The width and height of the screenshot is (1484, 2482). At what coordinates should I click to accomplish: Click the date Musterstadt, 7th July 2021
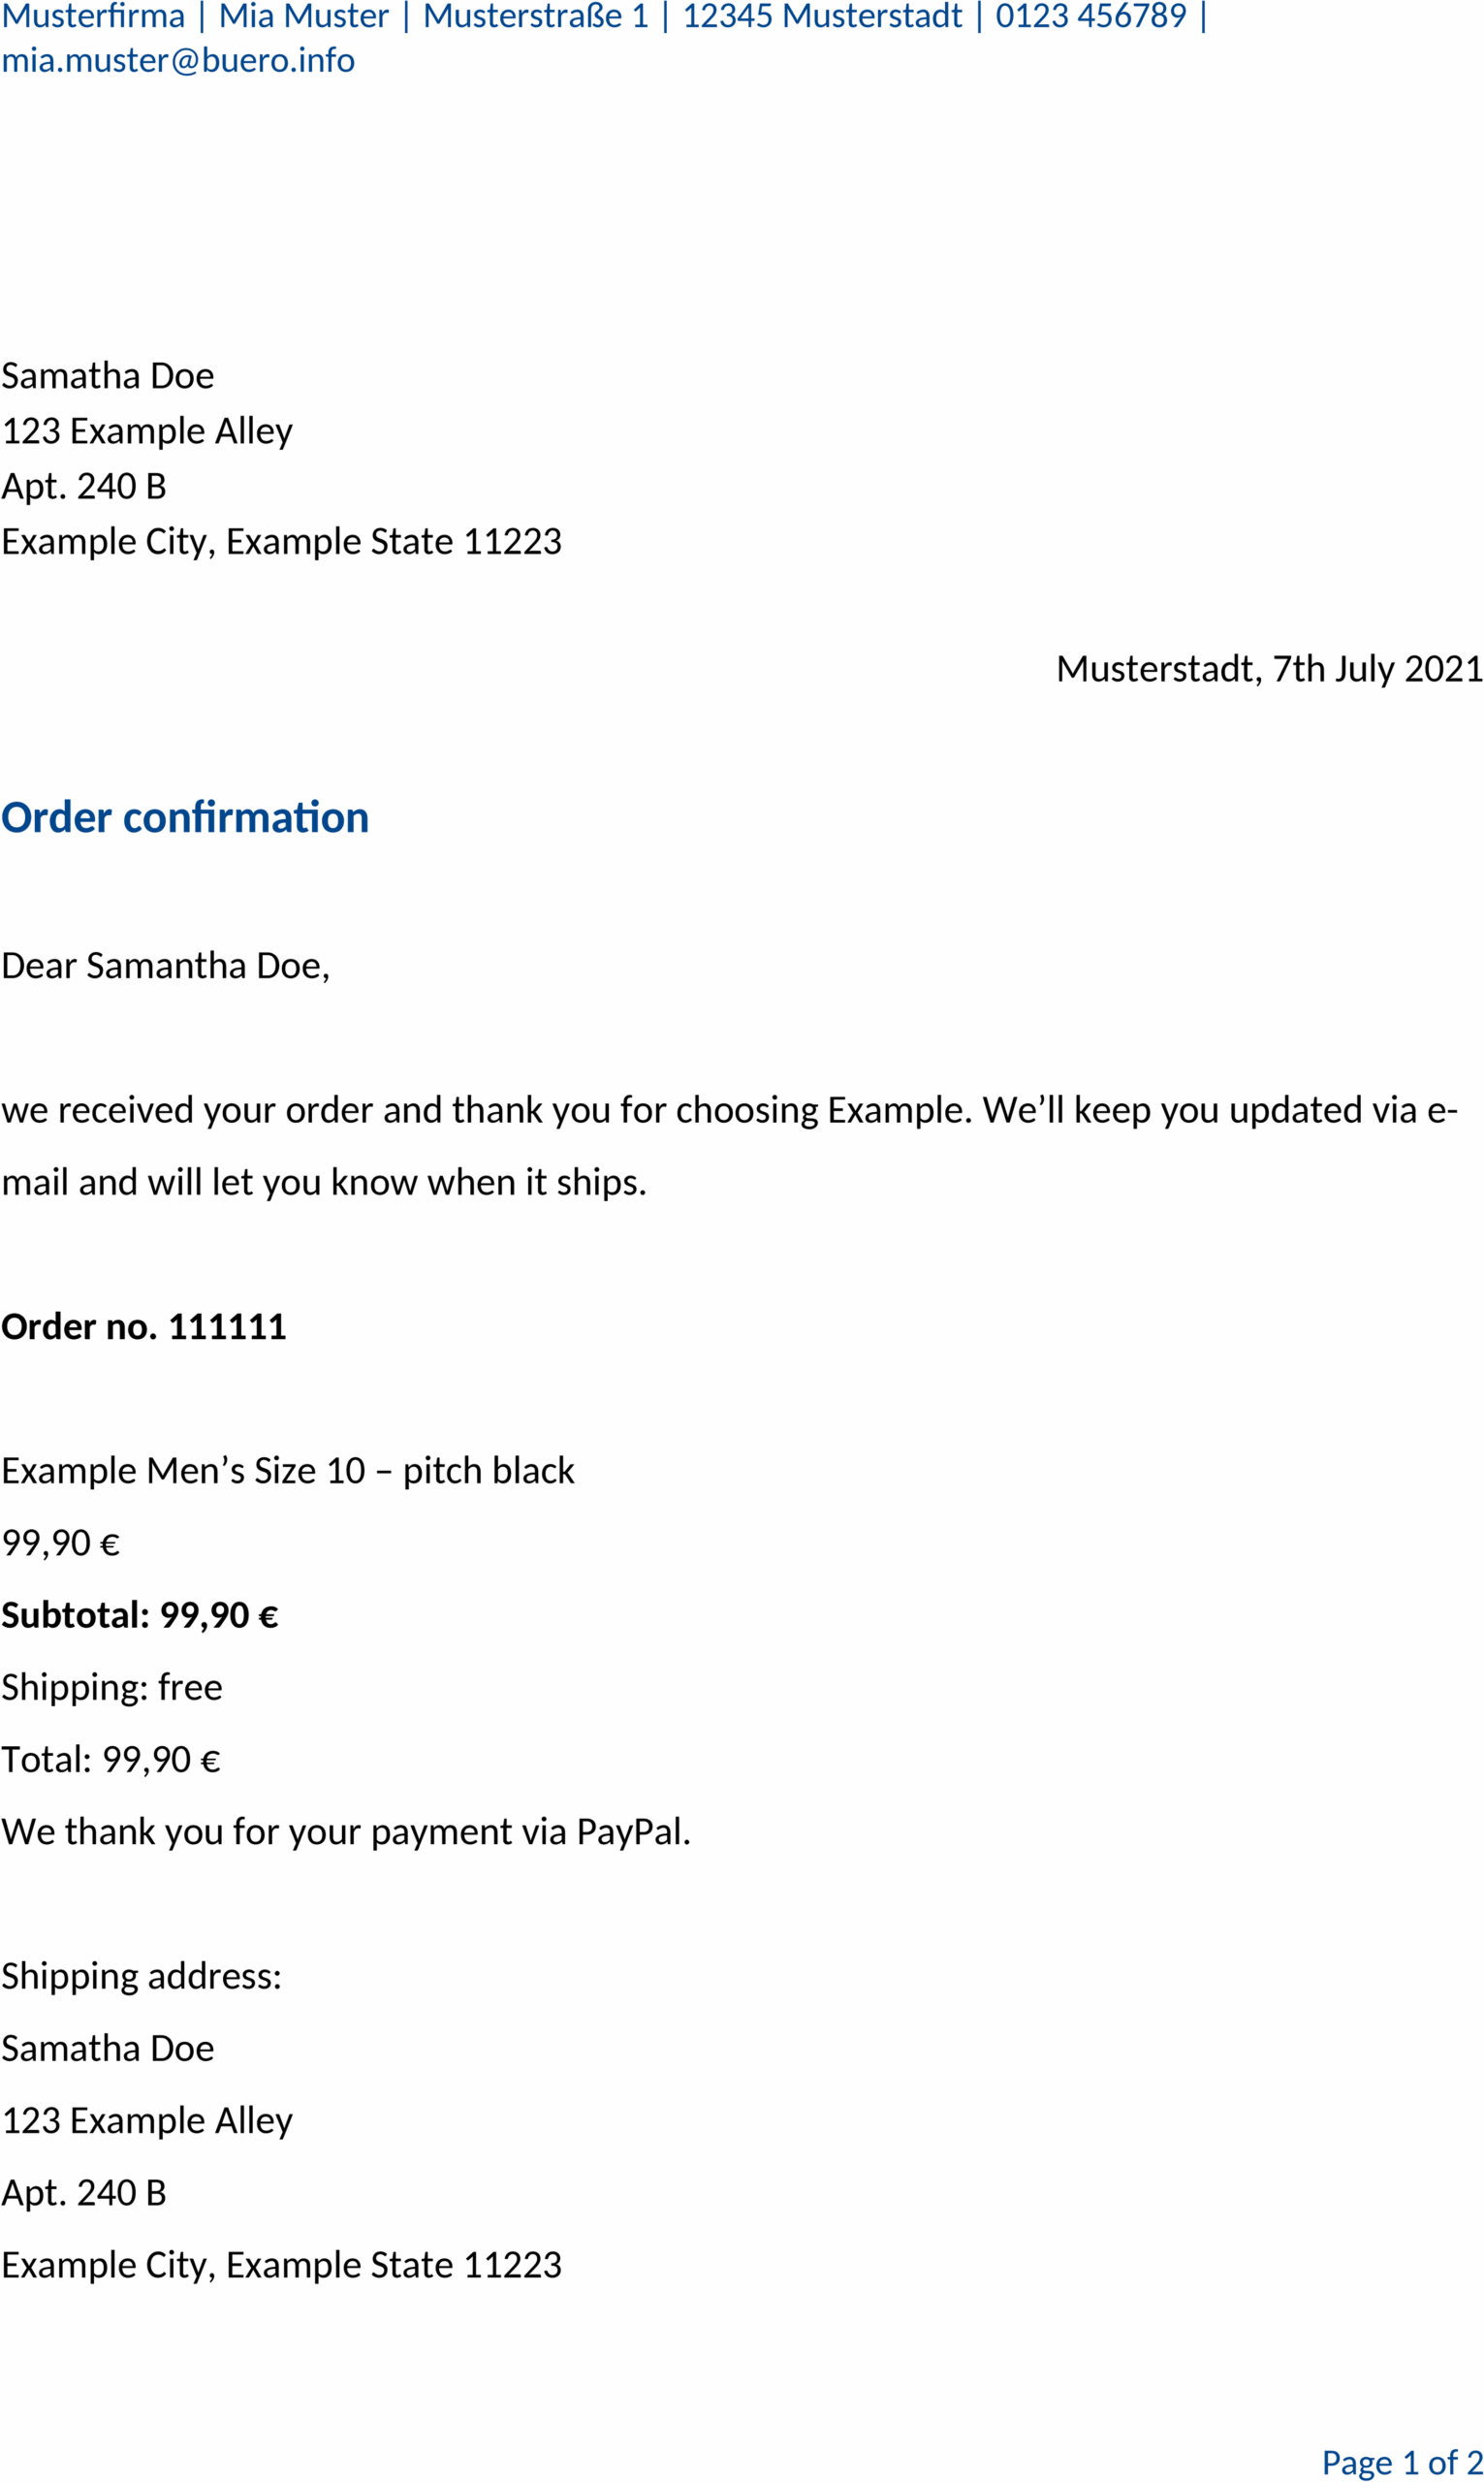point(1270,669)
